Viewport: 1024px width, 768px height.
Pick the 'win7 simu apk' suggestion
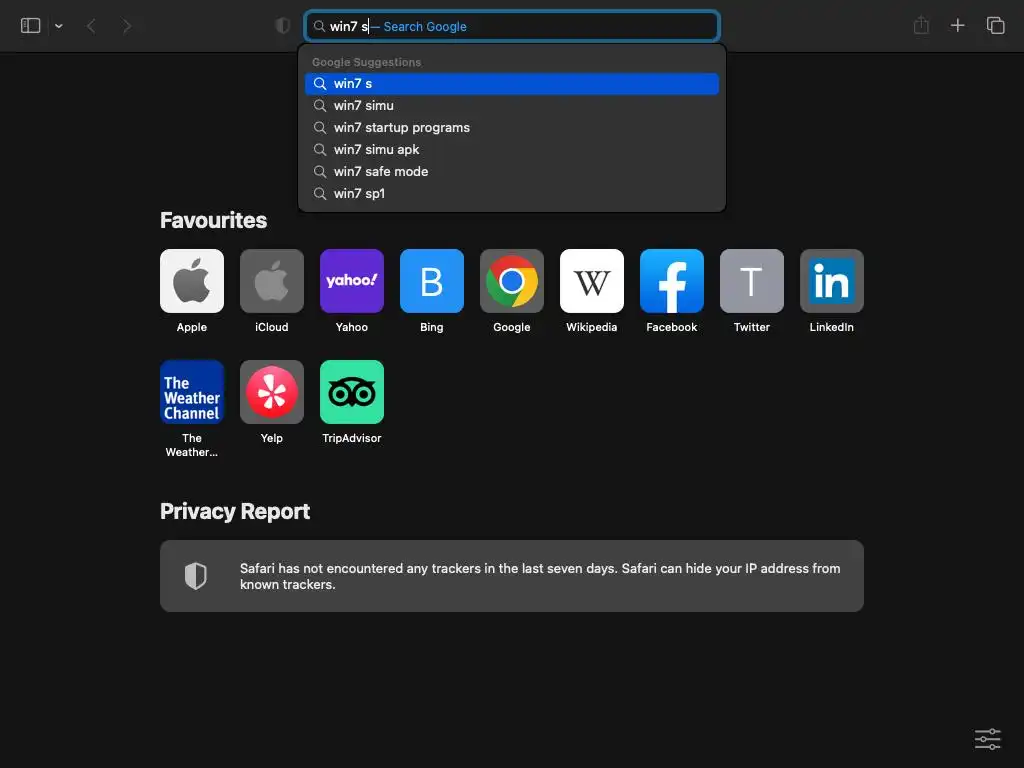(x=512, y=150)
